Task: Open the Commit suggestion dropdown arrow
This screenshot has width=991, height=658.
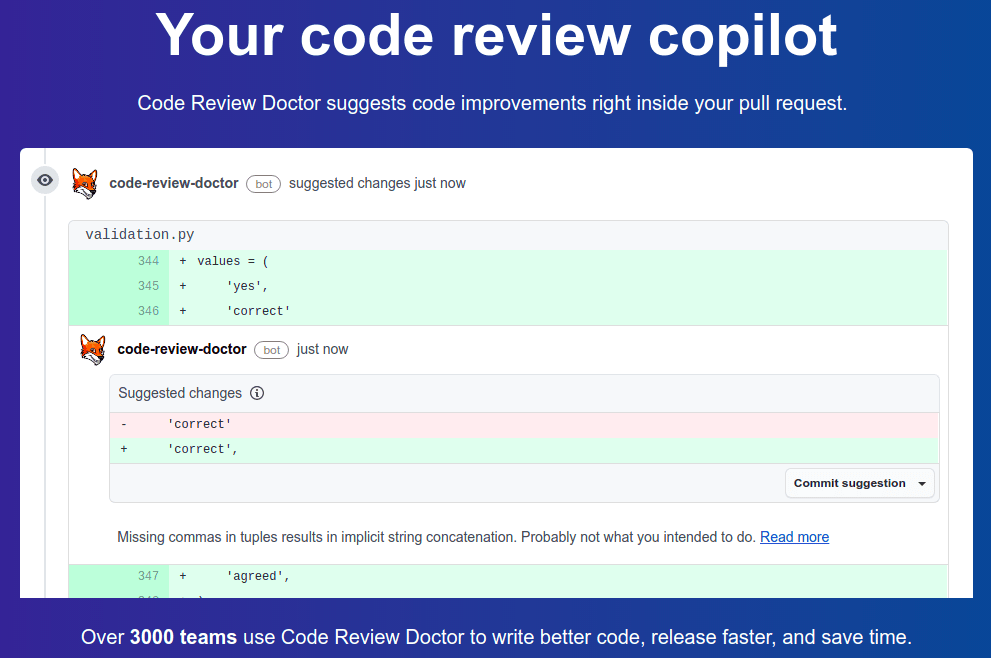Action: pos(922,484)
